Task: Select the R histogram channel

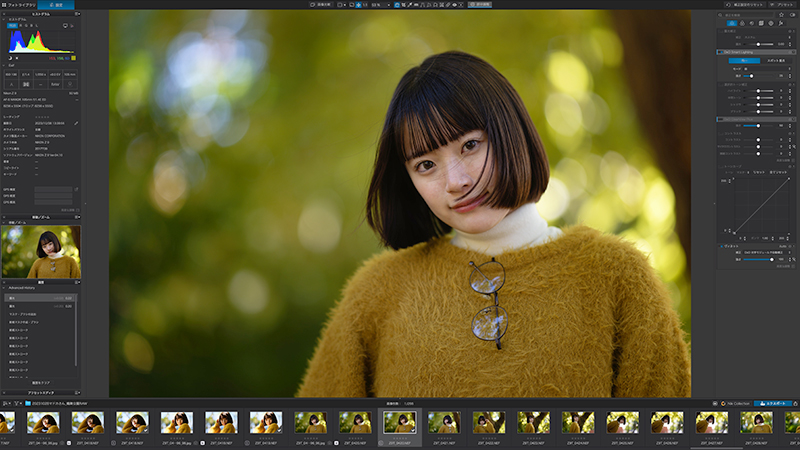Action: (20, 26)
